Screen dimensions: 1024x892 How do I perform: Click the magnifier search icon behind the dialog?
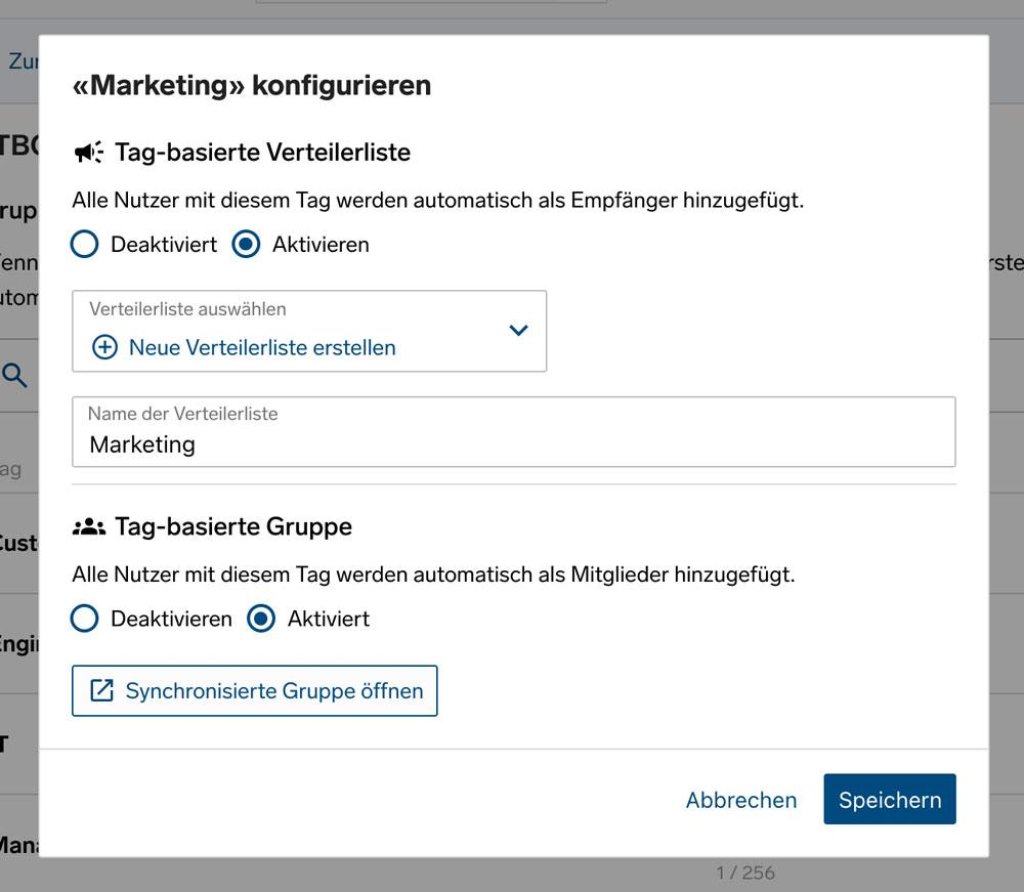click(x=15, y=376)
